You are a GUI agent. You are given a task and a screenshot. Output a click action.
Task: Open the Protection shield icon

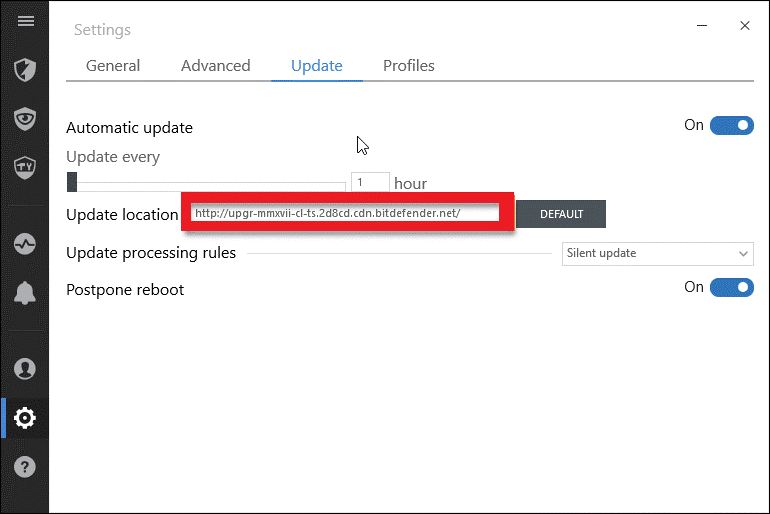tap(25, 70)
